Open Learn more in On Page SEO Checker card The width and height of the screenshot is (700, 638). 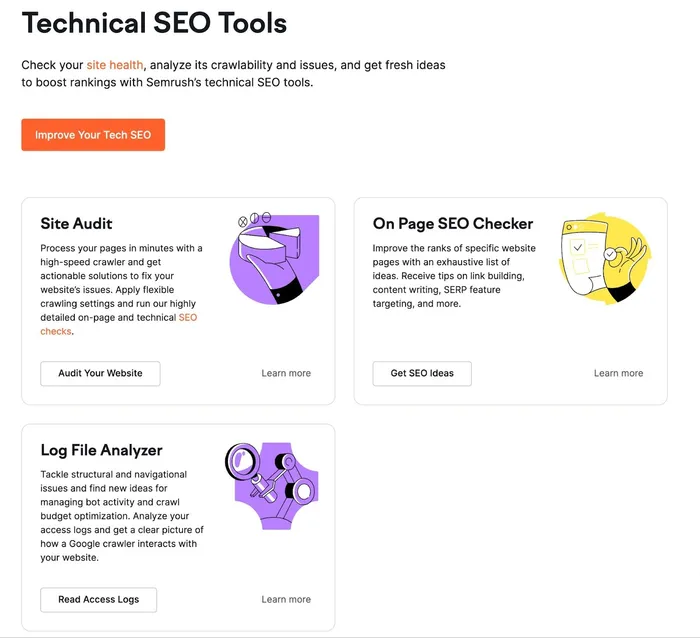click(x=618, y=373)
